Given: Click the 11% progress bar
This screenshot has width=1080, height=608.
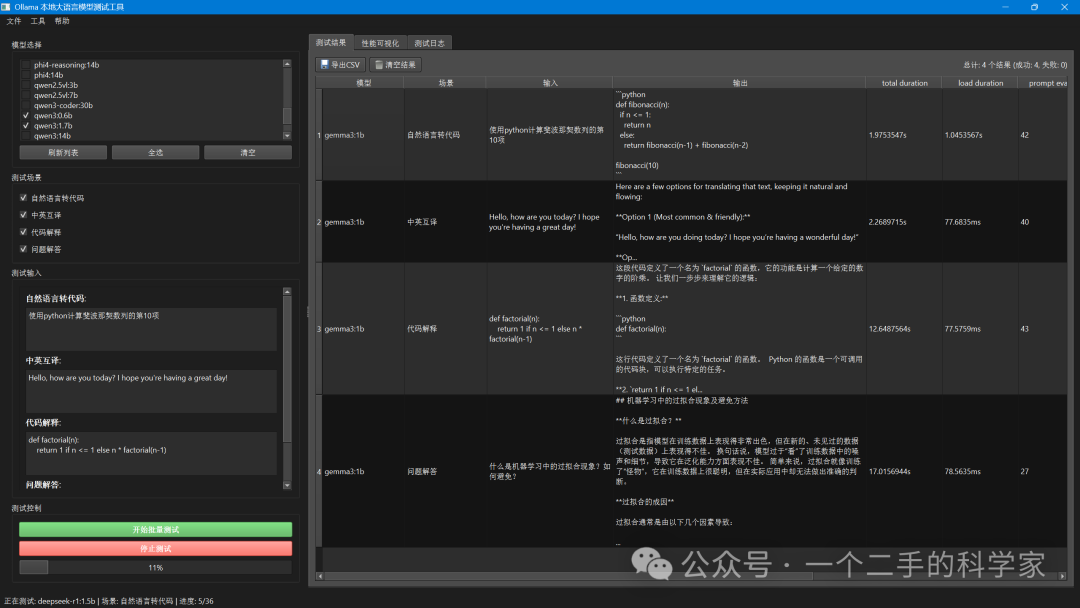Looking at the screenshot, I should pyautogui.click(x=156, y=567).
